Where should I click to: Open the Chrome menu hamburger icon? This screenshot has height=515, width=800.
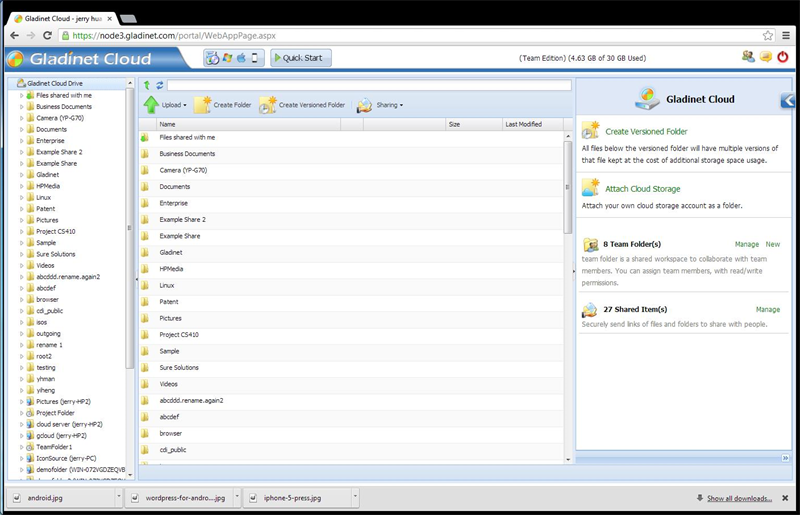tap(786, 36)
